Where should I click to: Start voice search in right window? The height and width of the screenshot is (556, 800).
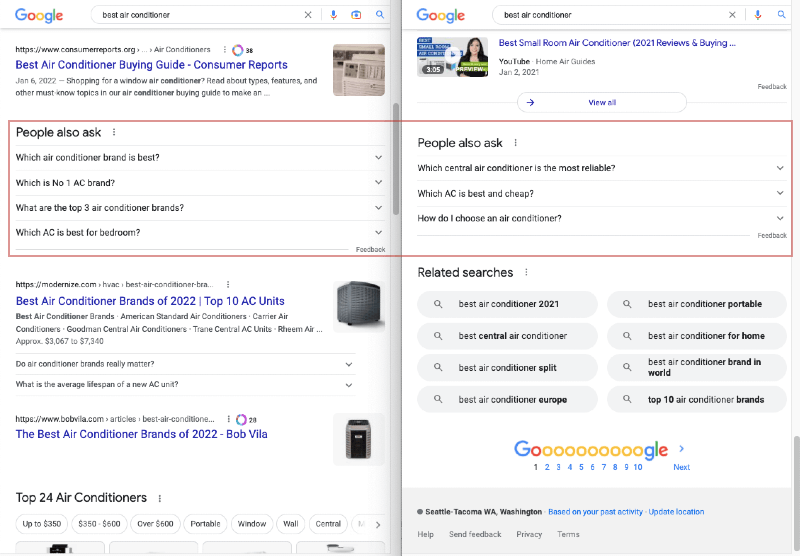click(758, 15)
